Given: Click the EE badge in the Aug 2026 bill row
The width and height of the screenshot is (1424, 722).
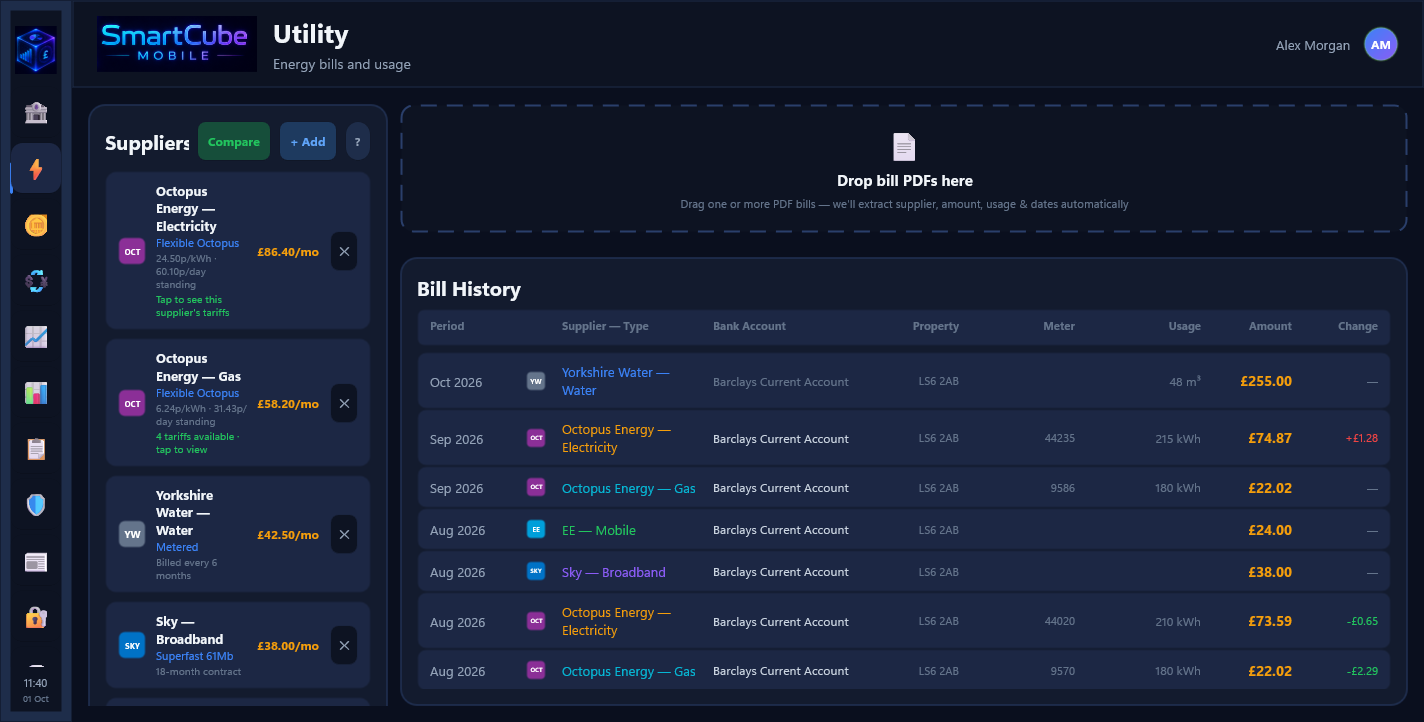Looking at the screenshot, I should 536,530.
